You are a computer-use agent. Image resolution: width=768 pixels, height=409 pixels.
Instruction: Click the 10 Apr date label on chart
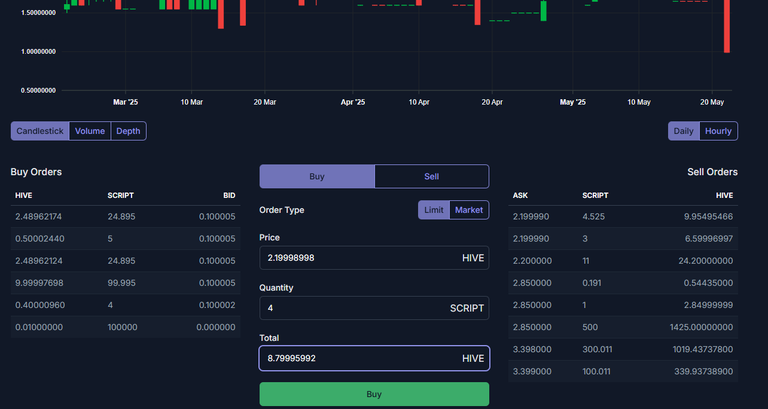tap(419, 102)
